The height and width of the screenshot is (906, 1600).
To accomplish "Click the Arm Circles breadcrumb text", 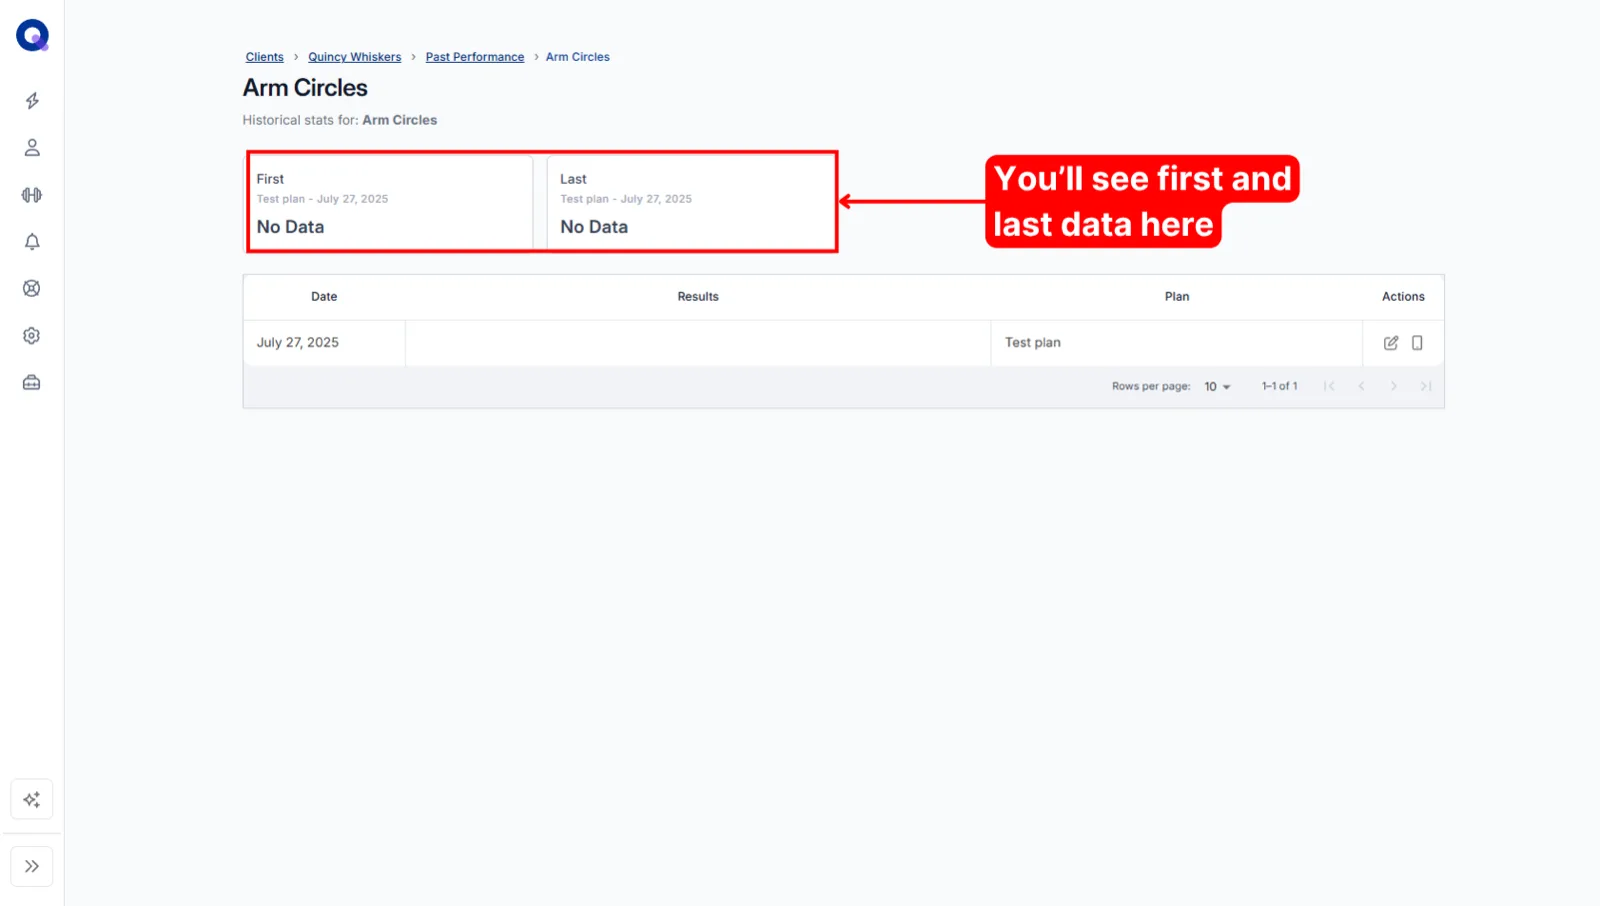I will 578,57.
